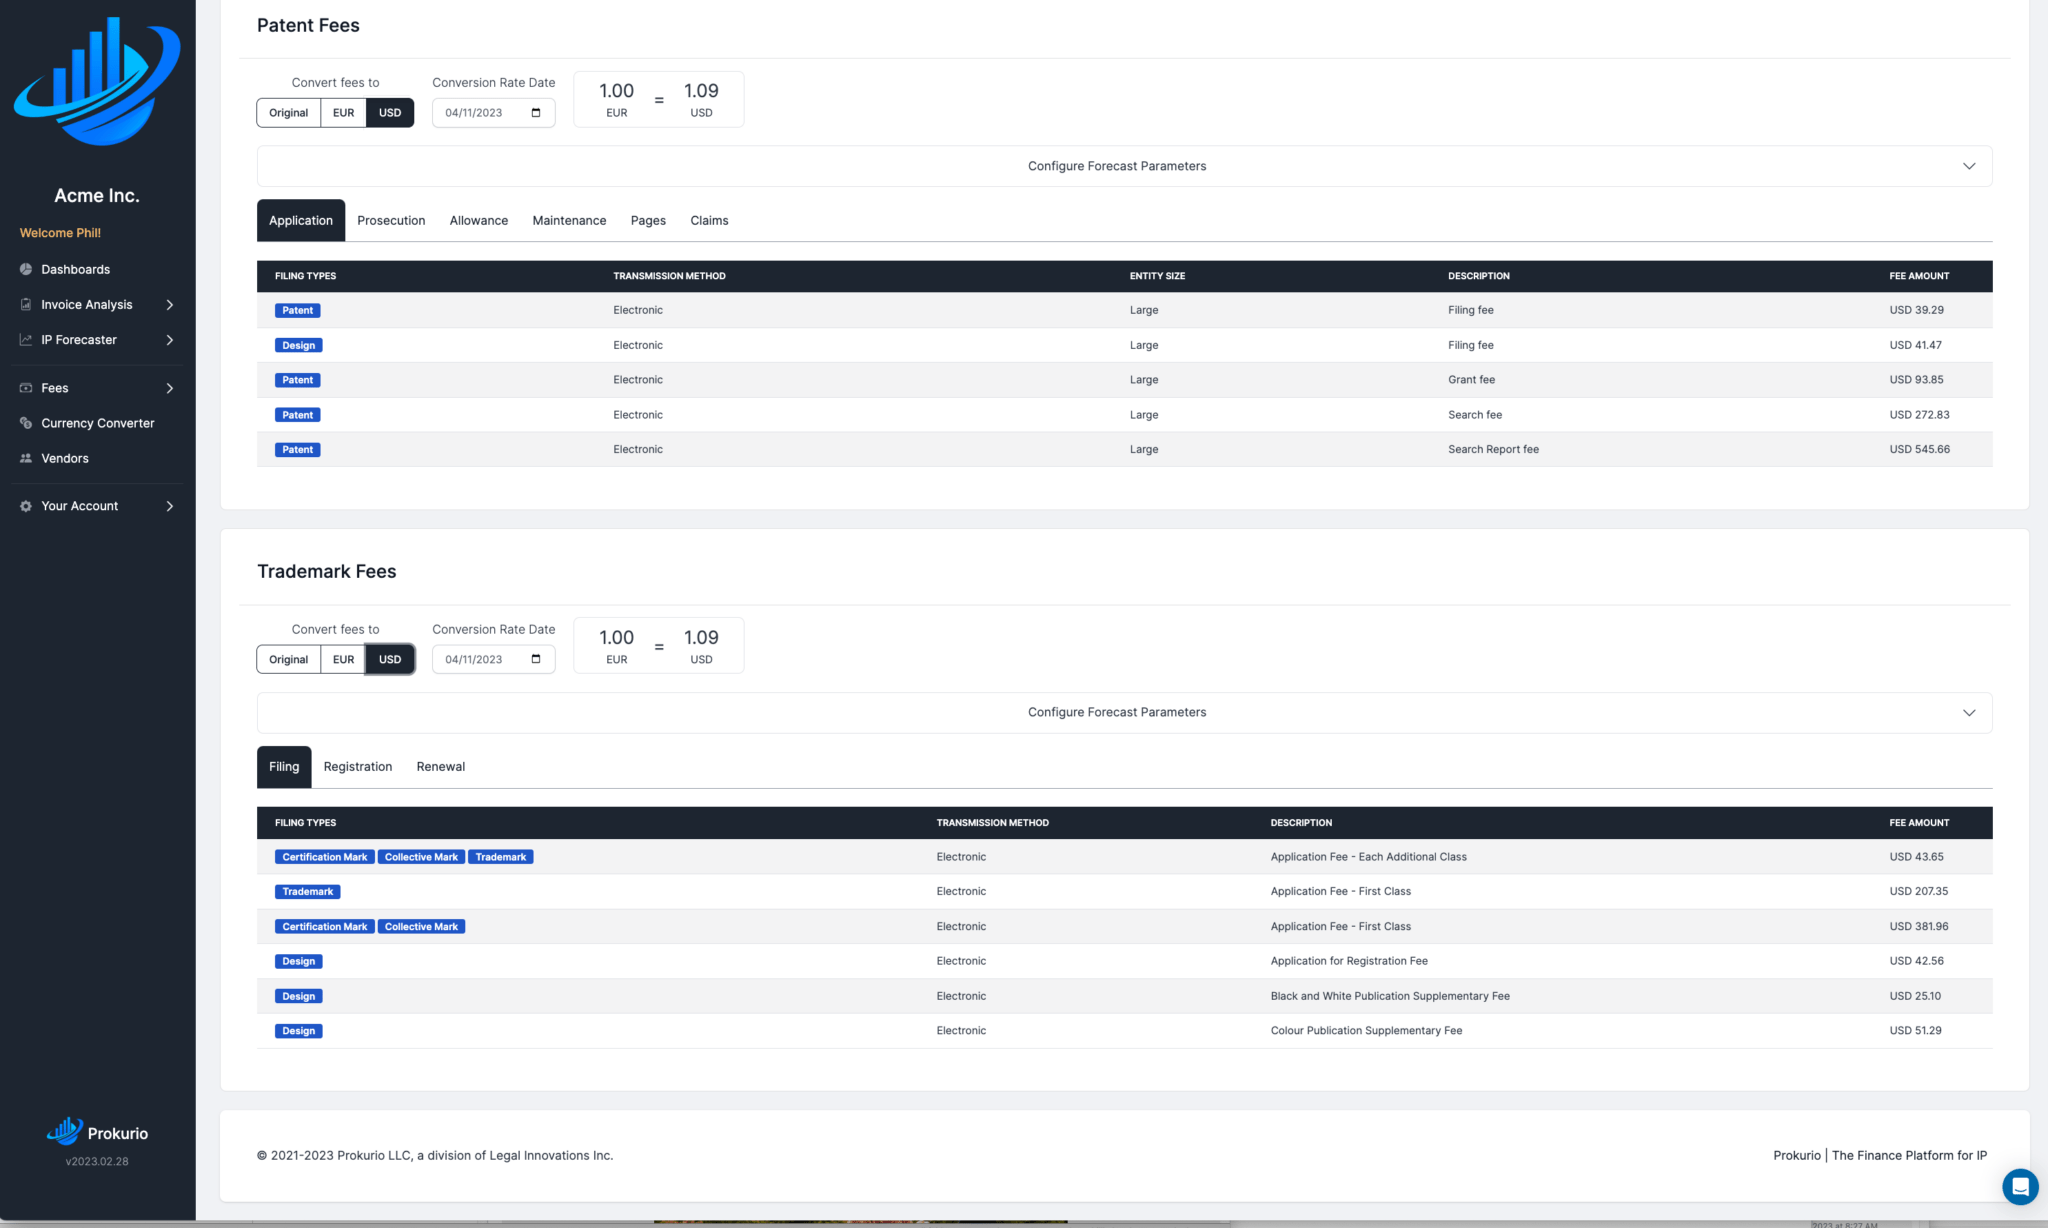Switch to the Prosecution tab
This screenshot has height=1228, width=2048.
click(391, 220)
